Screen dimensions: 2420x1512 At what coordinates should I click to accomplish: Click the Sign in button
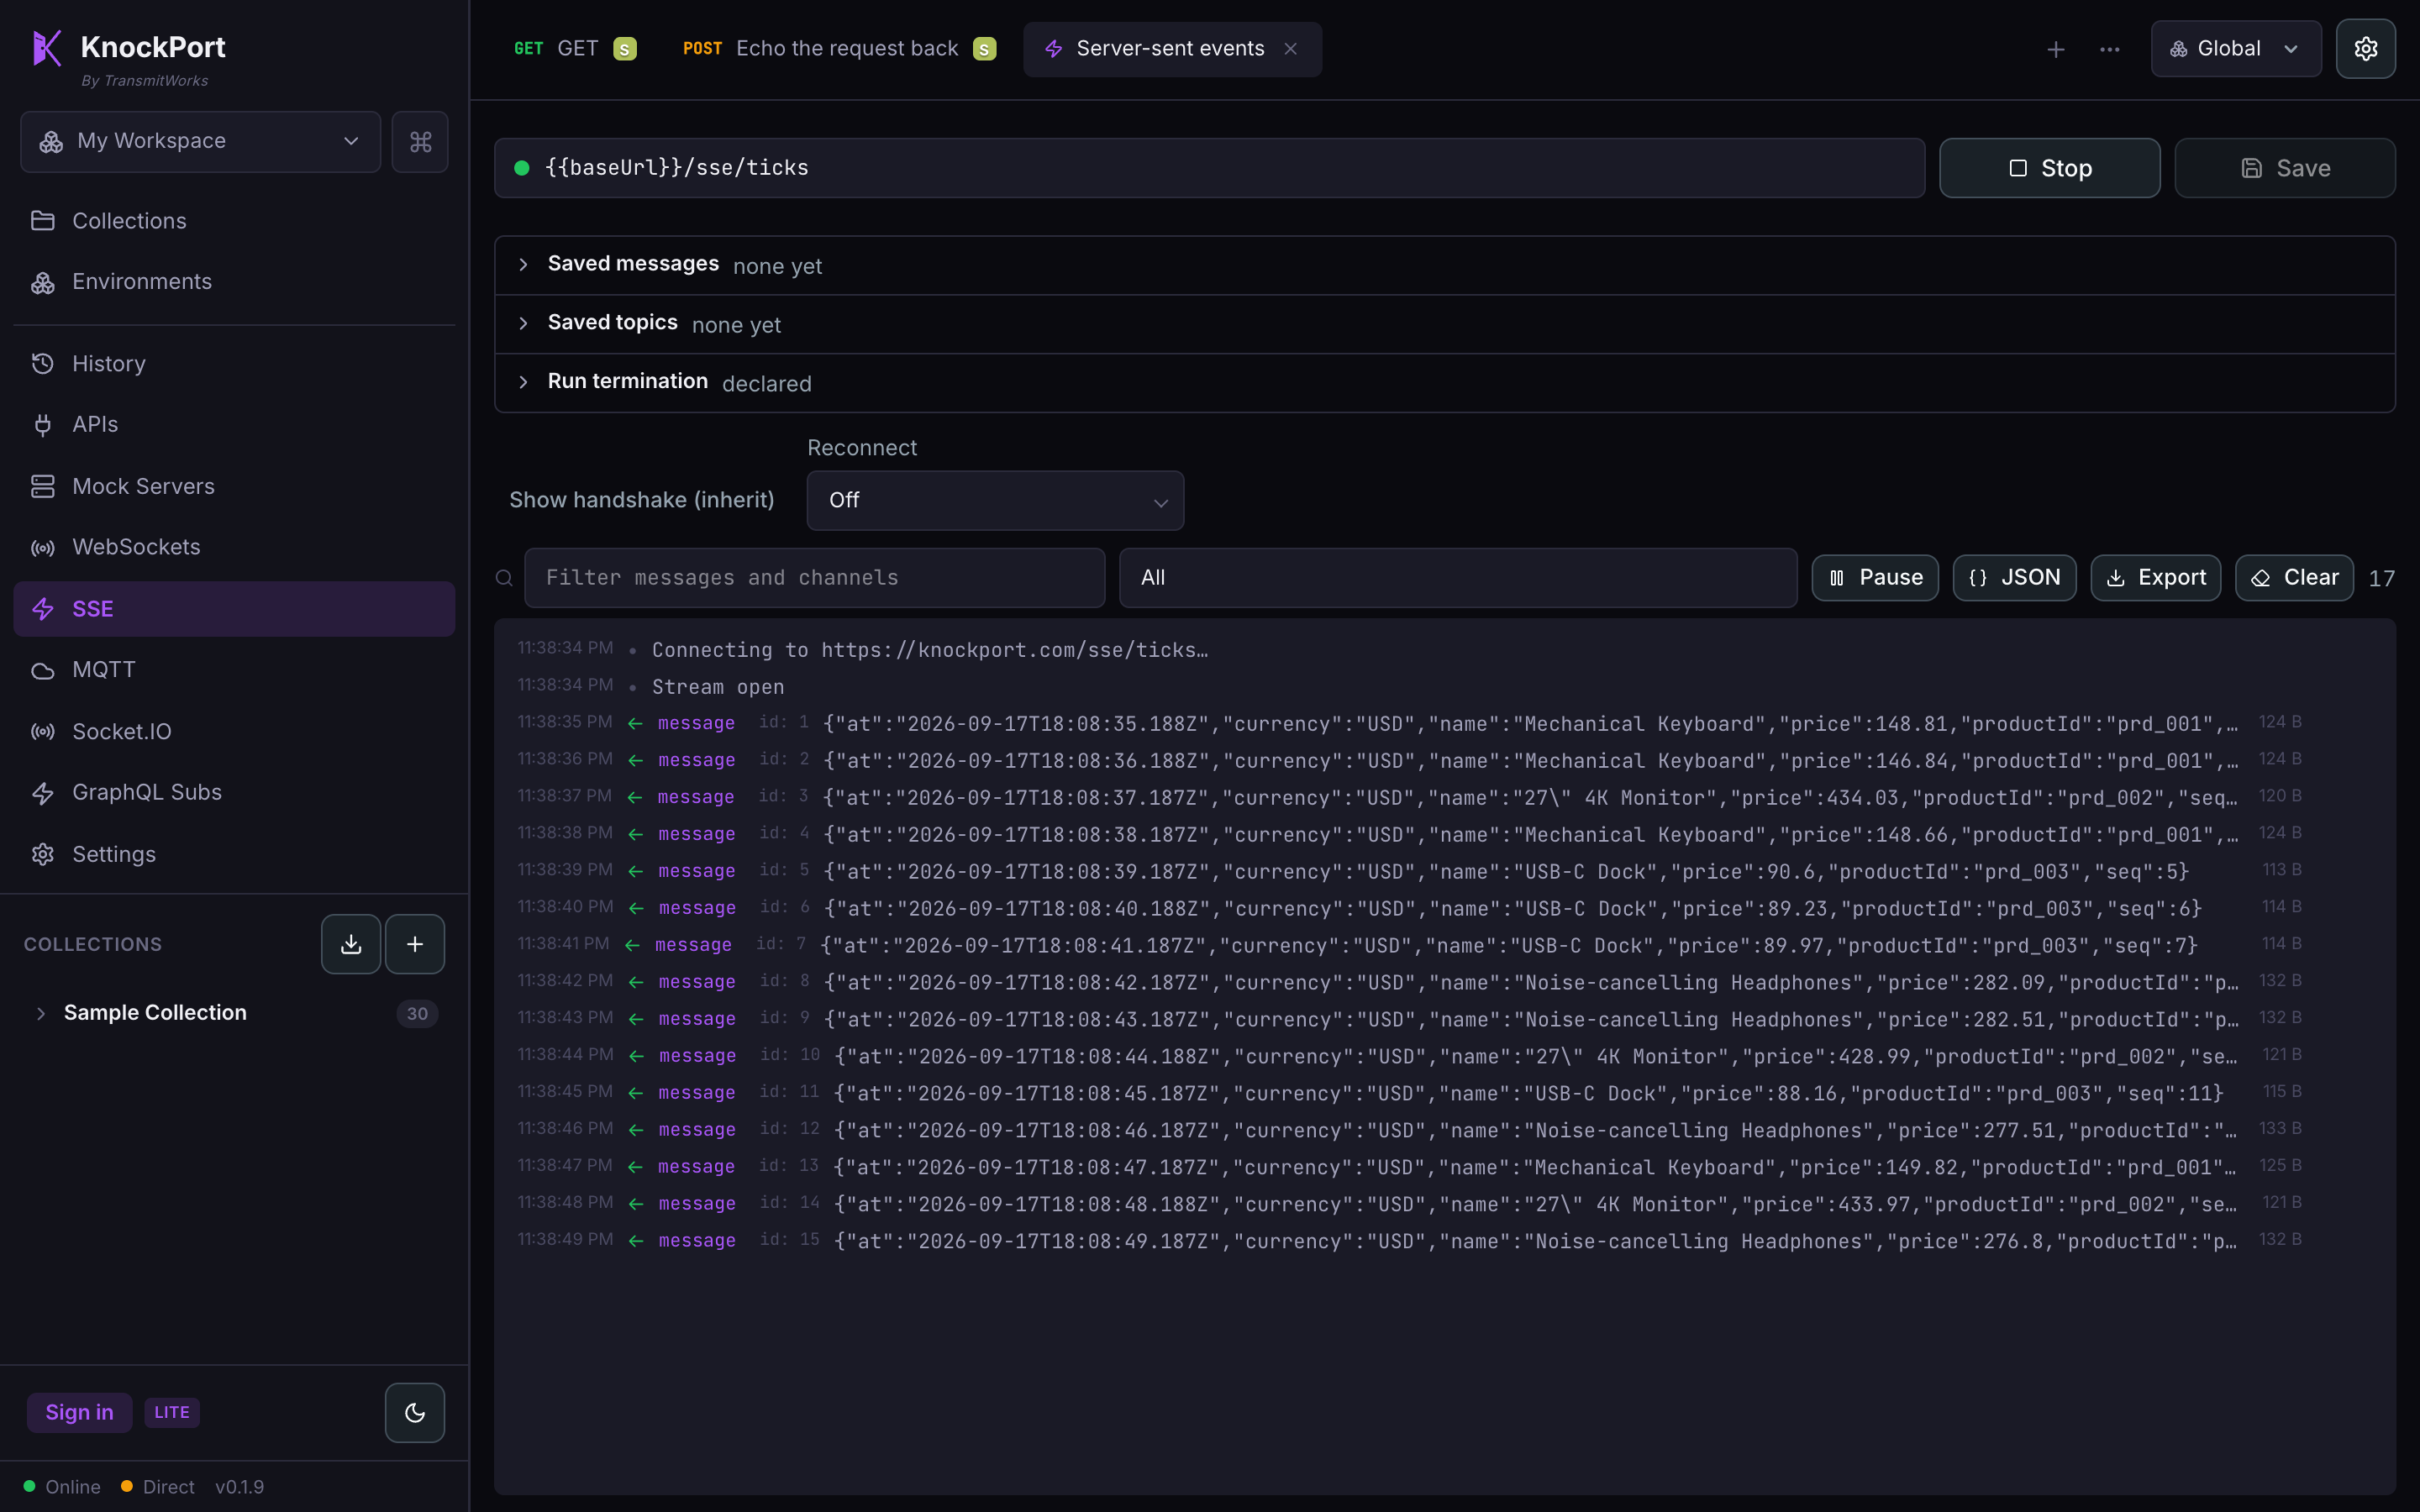(79, 1412)
